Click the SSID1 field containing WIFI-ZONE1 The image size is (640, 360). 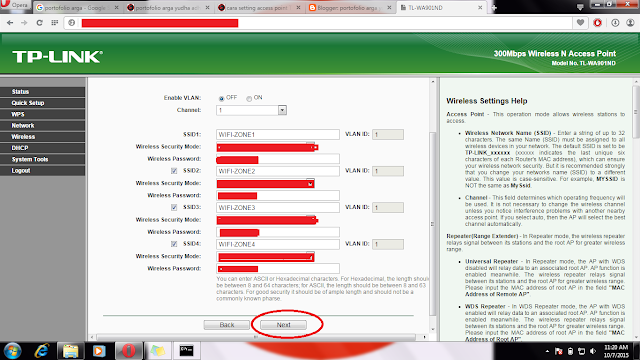click(278, 134)
